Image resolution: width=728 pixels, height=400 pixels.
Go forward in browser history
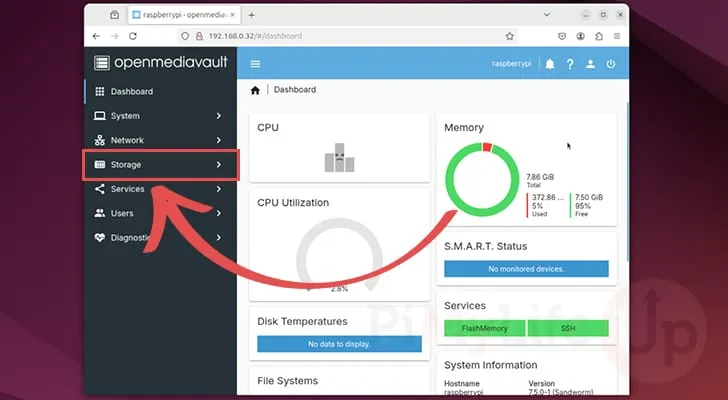tap(115, 36)
